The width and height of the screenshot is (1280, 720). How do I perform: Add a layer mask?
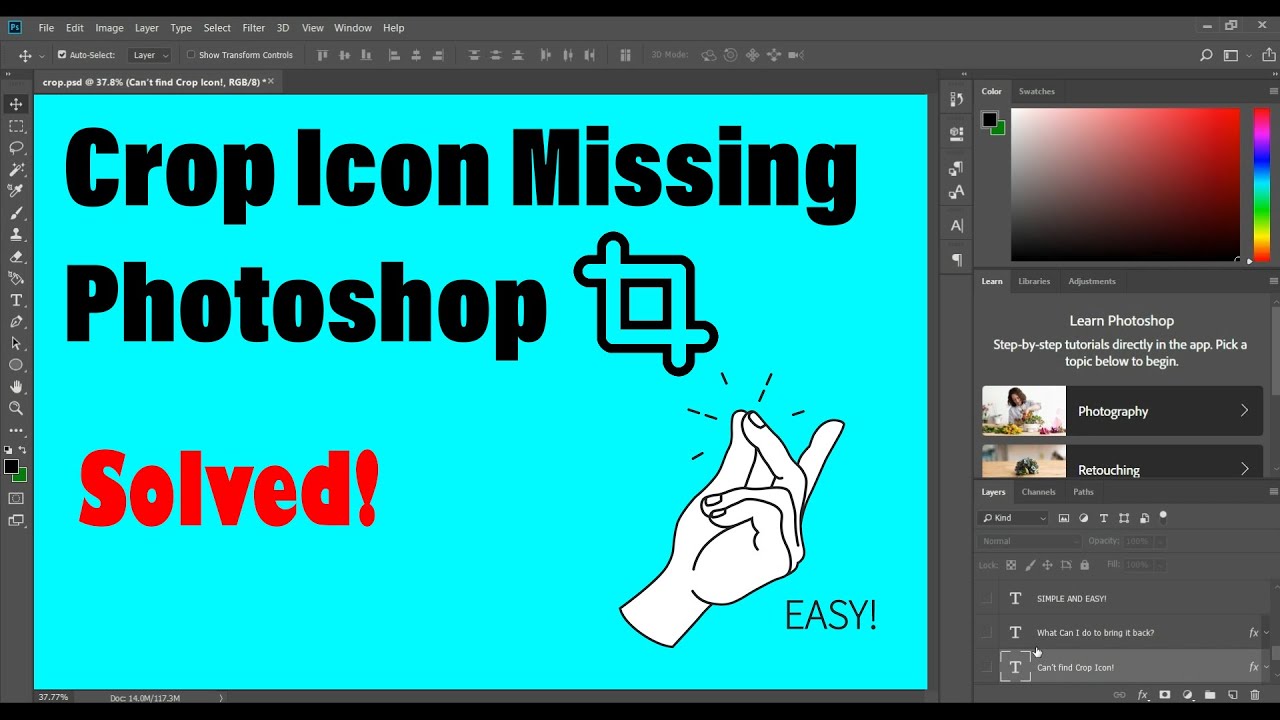[x=1164, y=694]
